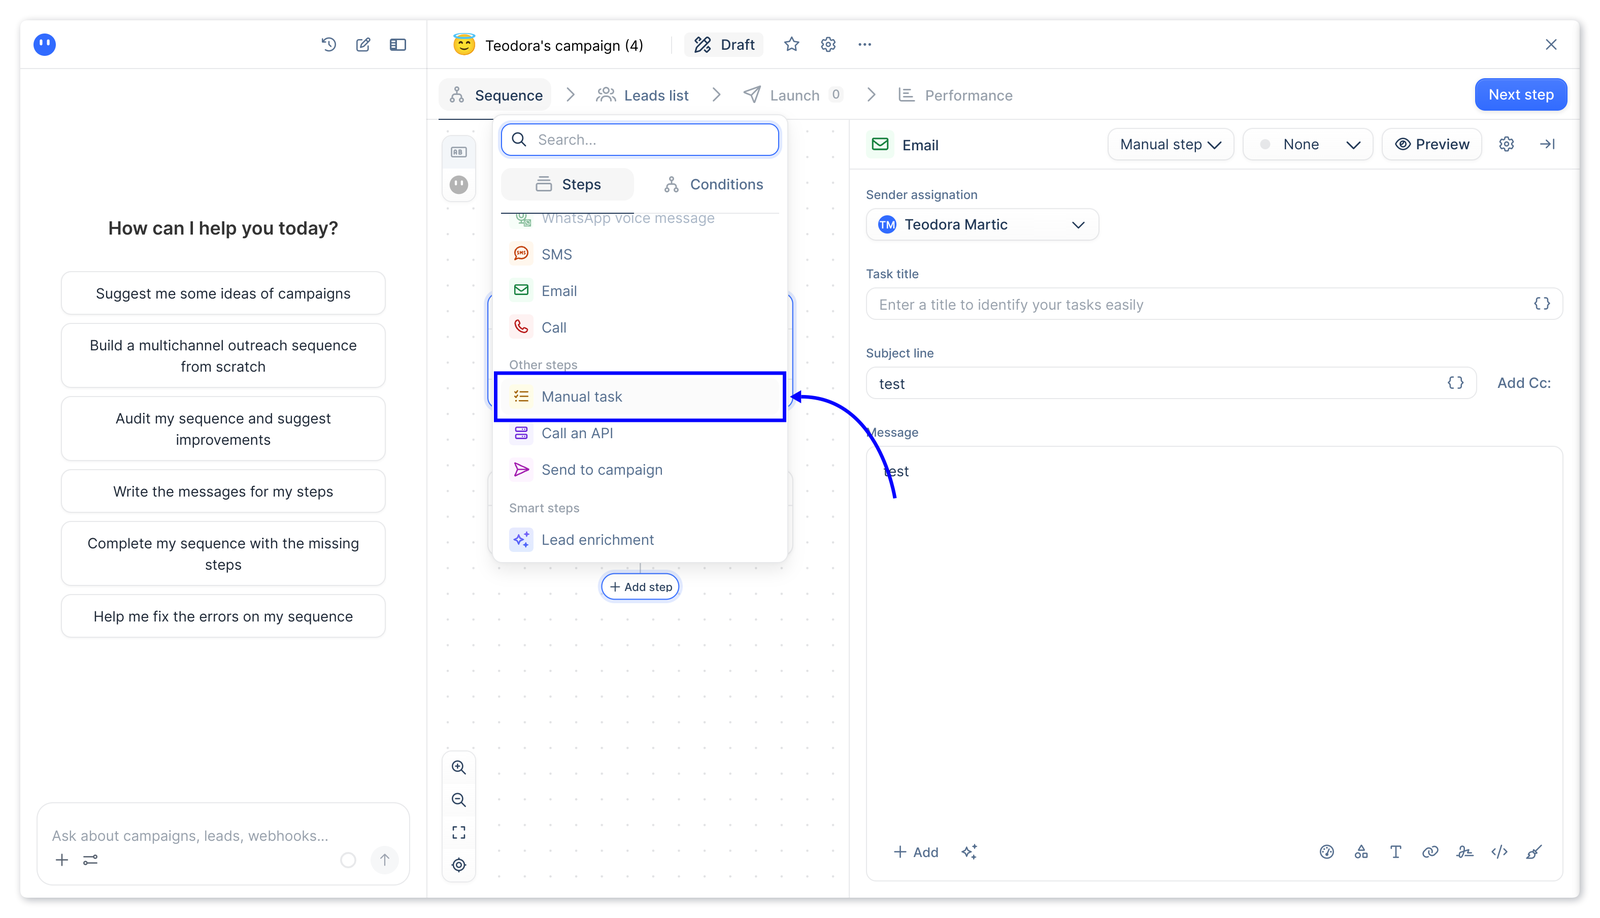This screenshot has height=918, width=1600.
Task: Zoom out on sequence canvas
Action: [x=459, y=800]
